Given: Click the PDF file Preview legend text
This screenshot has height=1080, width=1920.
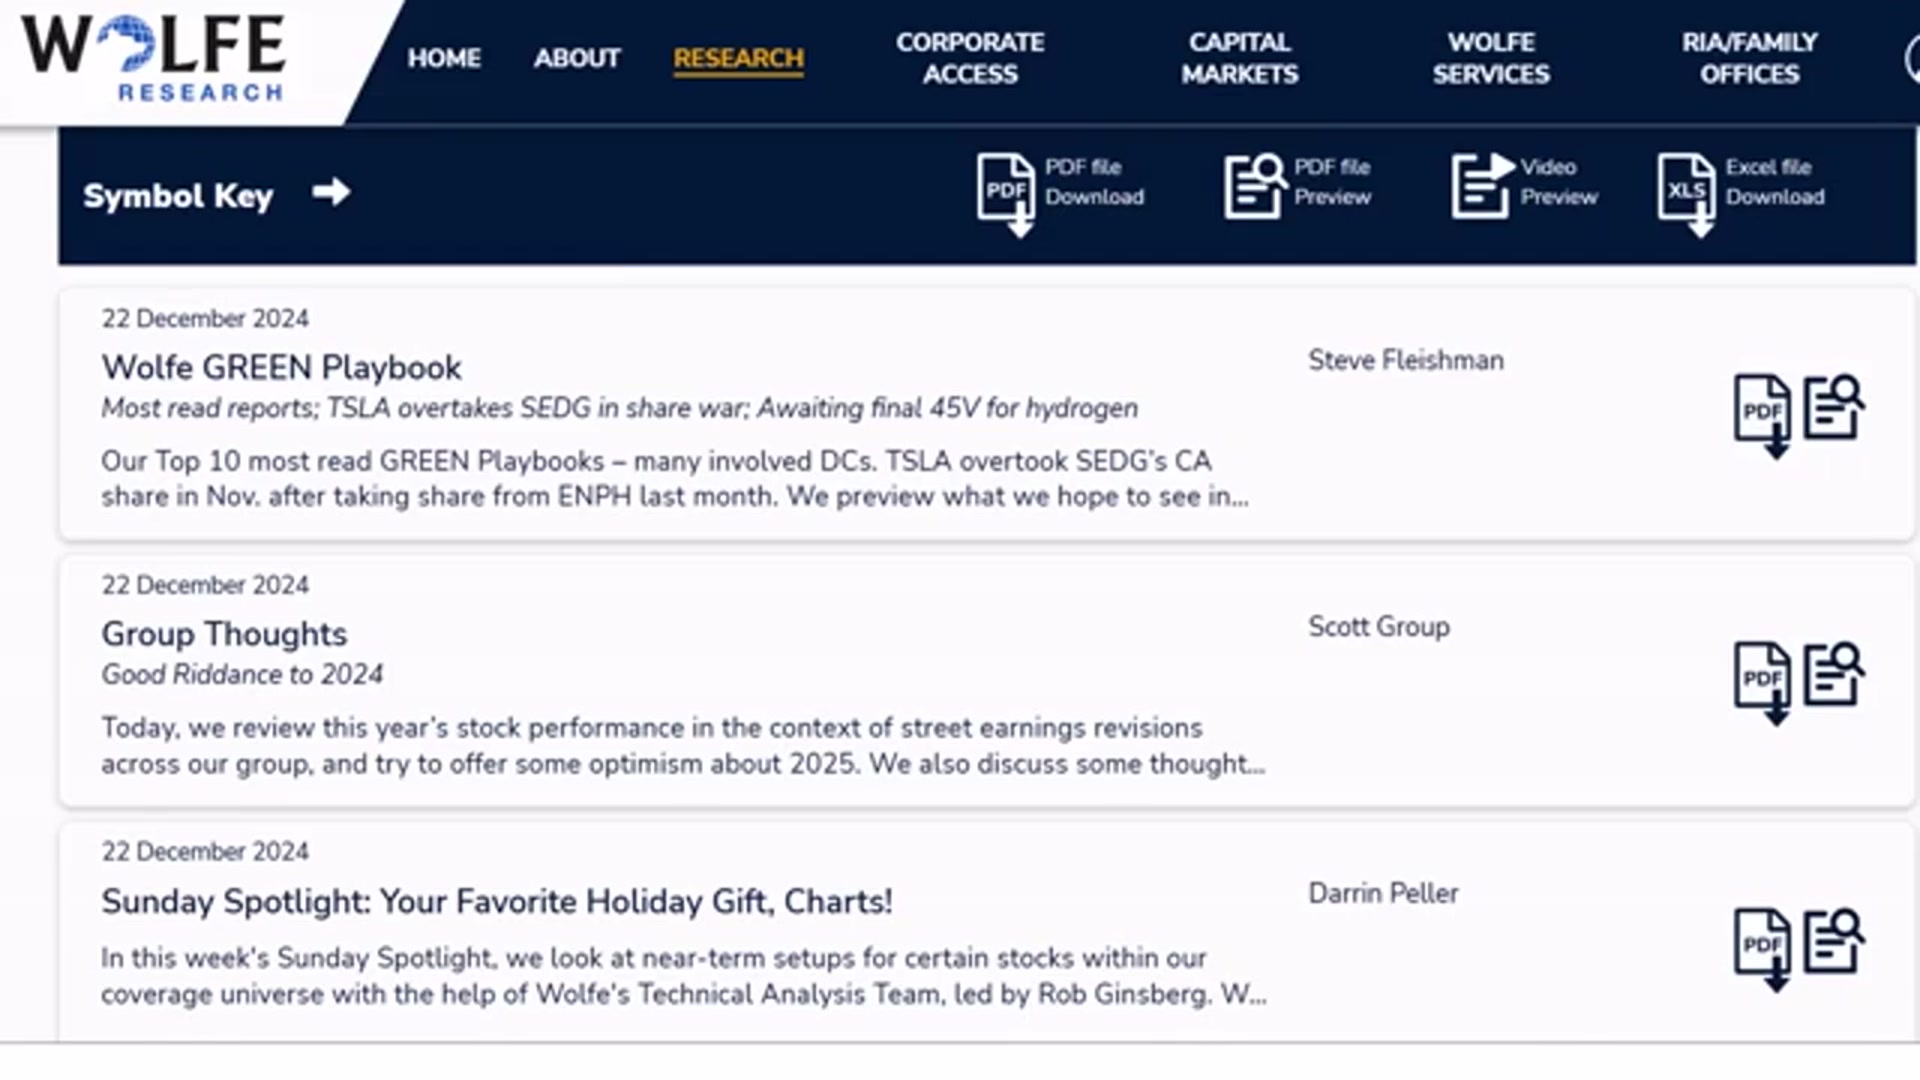Looking at the screenshot, I should [1332, 182].
